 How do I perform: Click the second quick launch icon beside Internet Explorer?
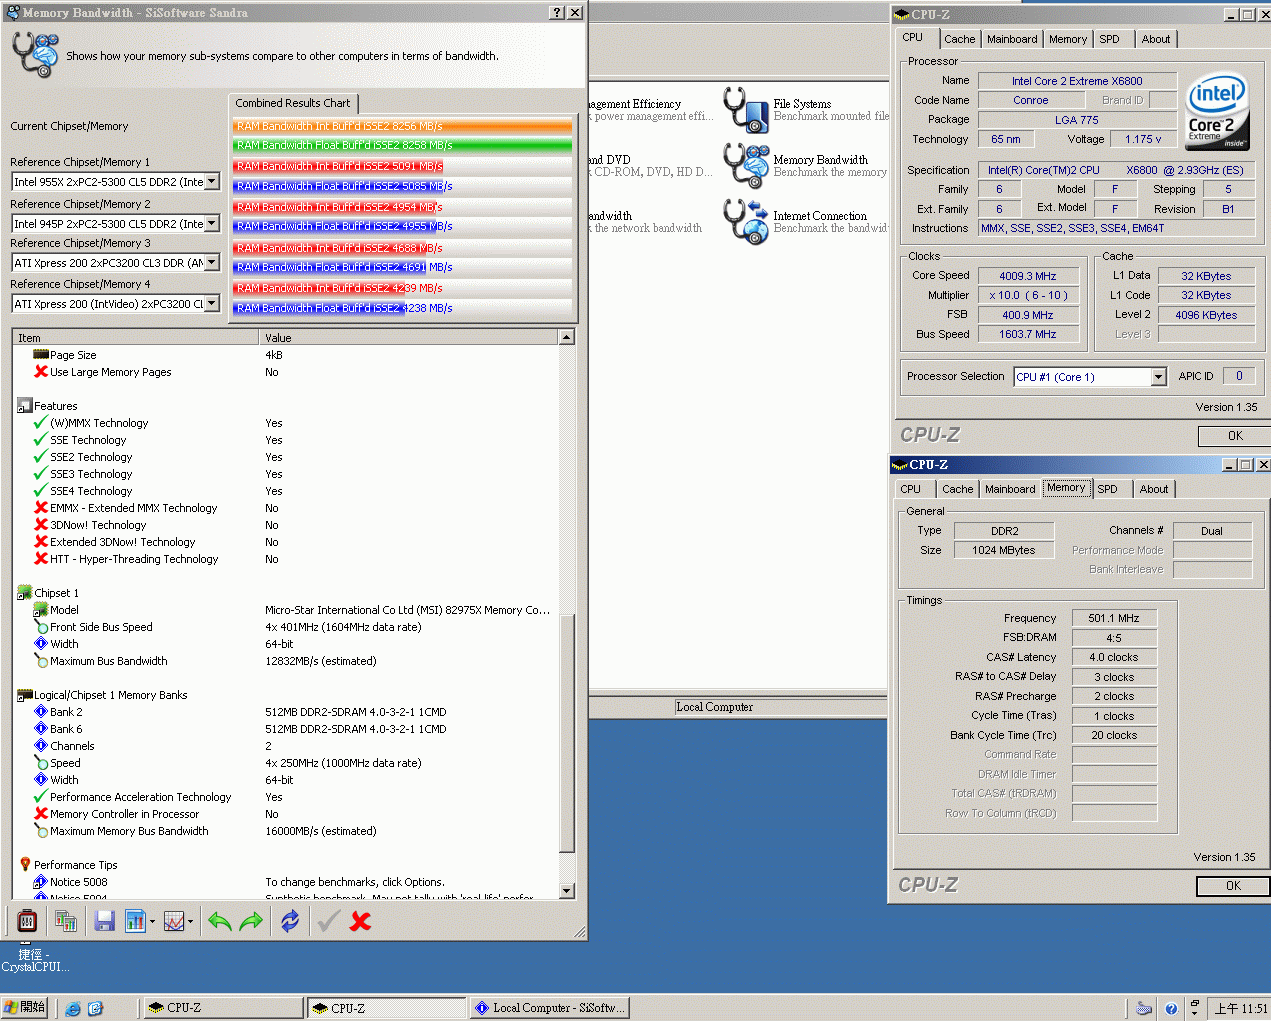coord(95,1008)
